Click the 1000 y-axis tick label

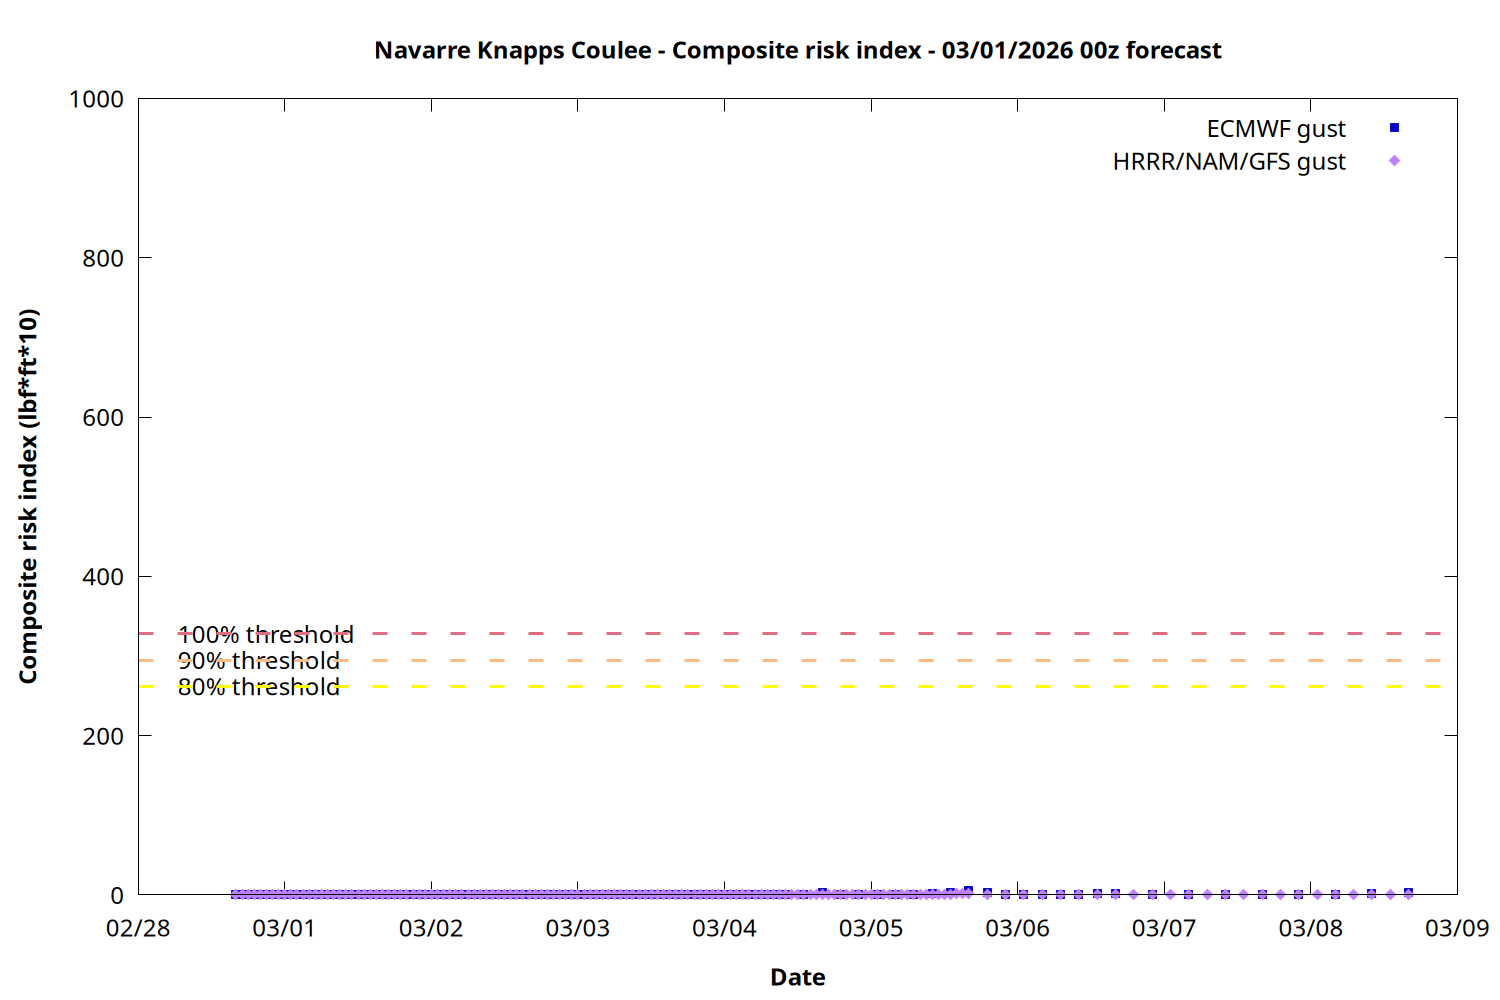tap(96, 99)
